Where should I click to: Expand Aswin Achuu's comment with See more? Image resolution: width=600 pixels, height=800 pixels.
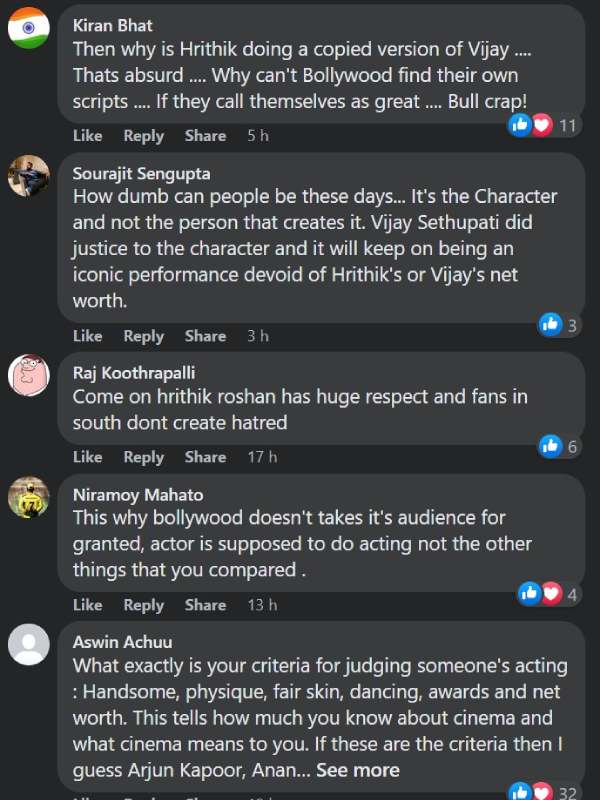(358, 770)
